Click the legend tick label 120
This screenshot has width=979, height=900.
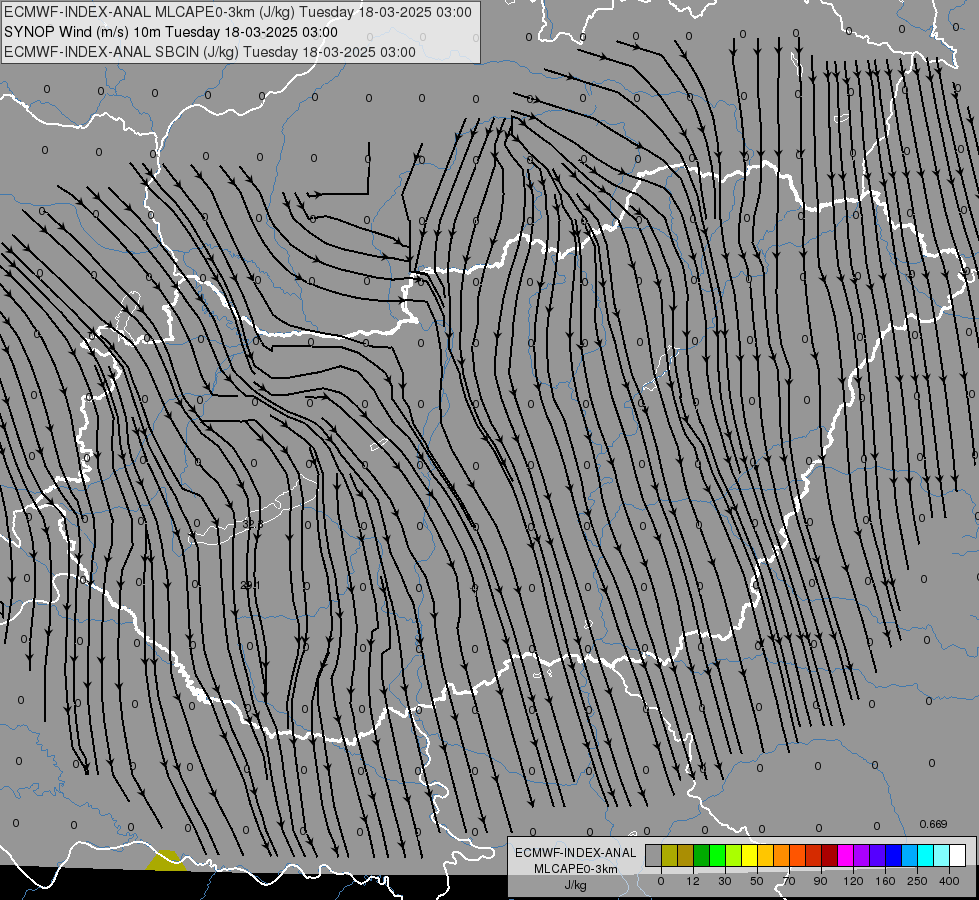pos(853,881)
